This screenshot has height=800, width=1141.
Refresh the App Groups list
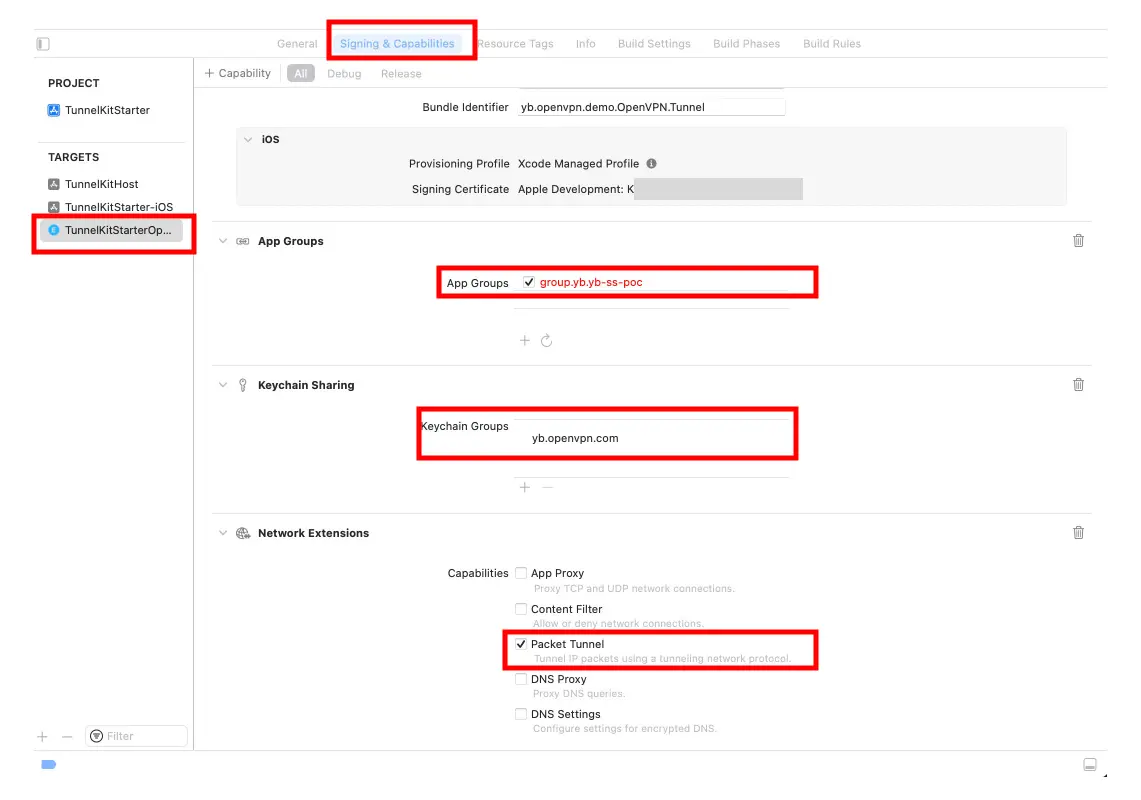point(547,341)
